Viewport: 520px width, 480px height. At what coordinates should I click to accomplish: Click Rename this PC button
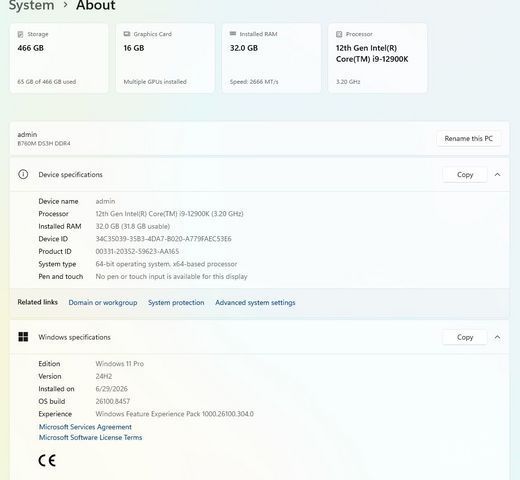[468, 138]
